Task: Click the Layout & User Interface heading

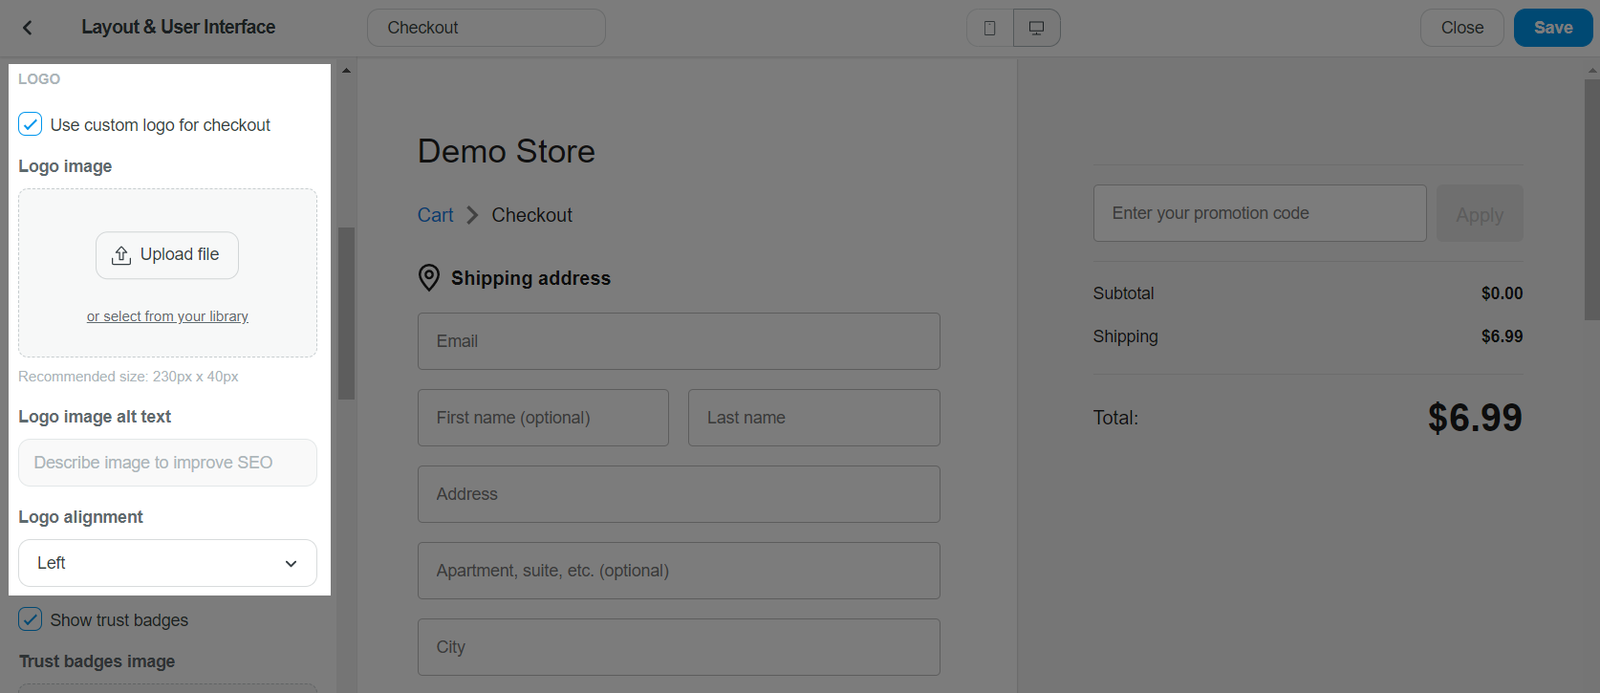Action: coord(178,27)
